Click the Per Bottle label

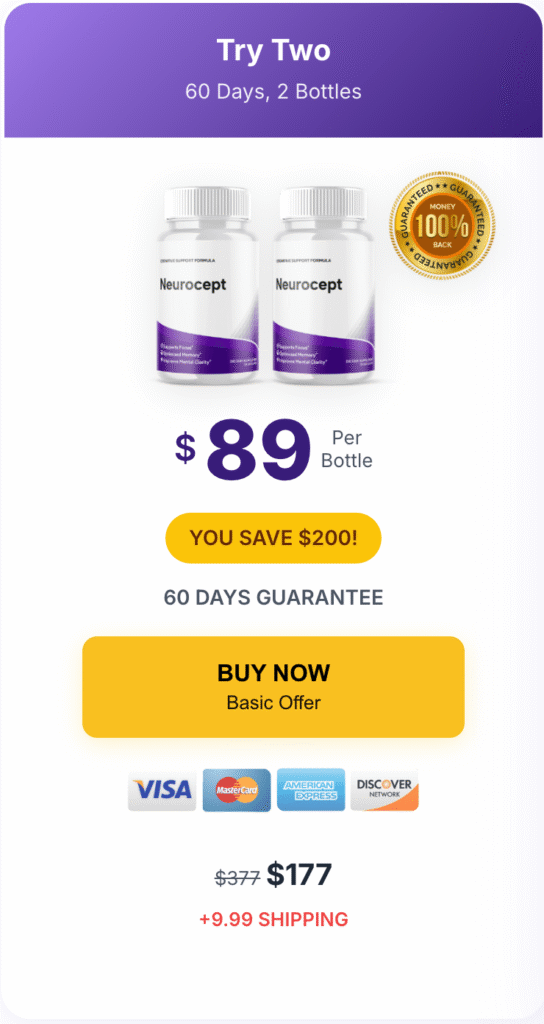pyautogui.click(x=346, y=449)
